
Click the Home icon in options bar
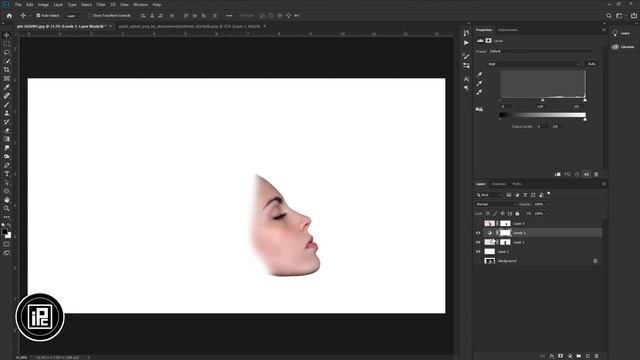pos(9,16)
